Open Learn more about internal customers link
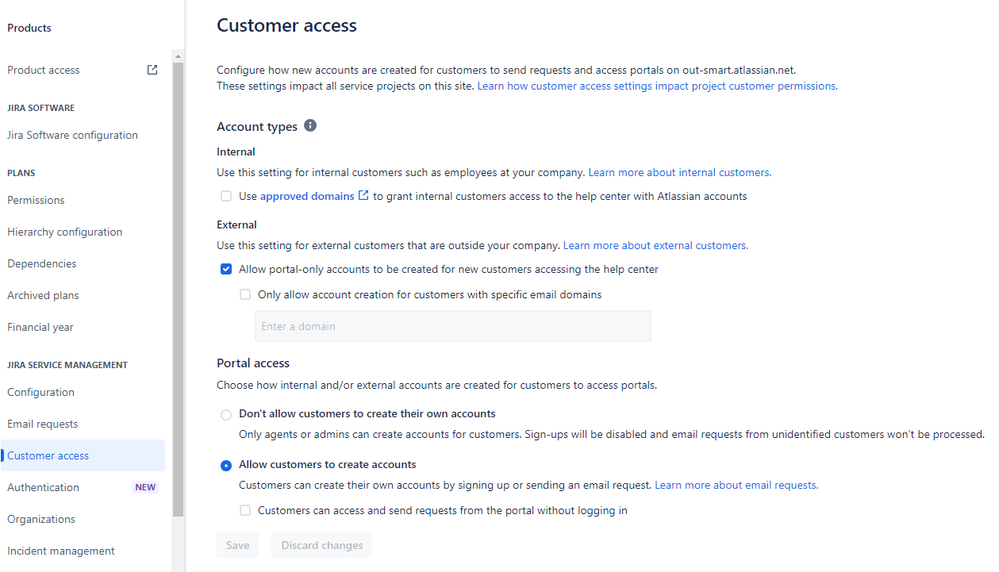 click(x=680, y=173)
